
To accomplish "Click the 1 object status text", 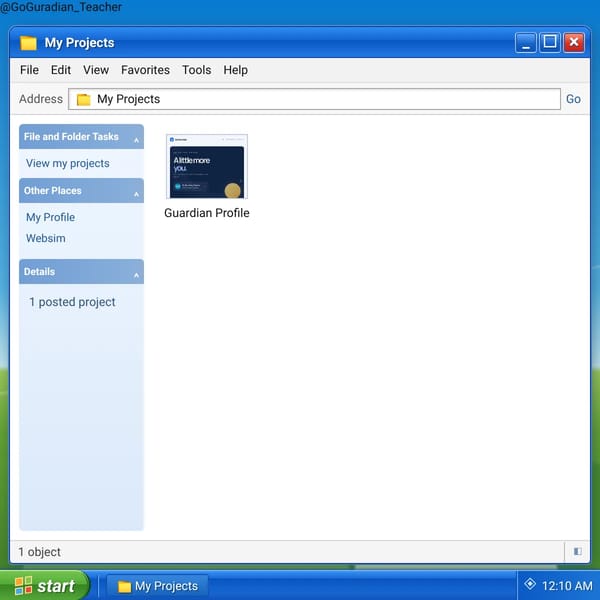I will coord(39,552).
